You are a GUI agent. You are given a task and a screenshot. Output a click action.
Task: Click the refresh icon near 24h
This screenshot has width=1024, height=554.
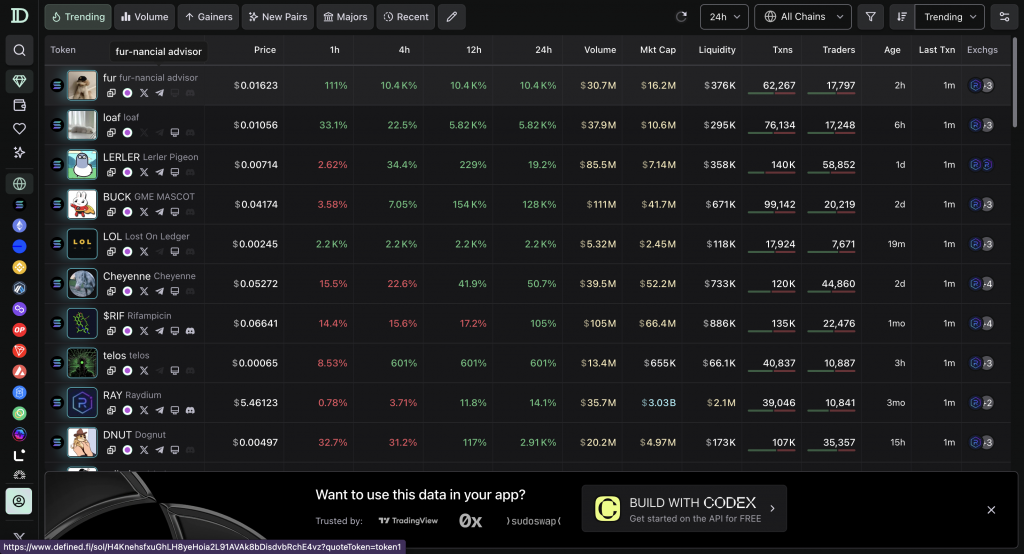pos(682,17)
